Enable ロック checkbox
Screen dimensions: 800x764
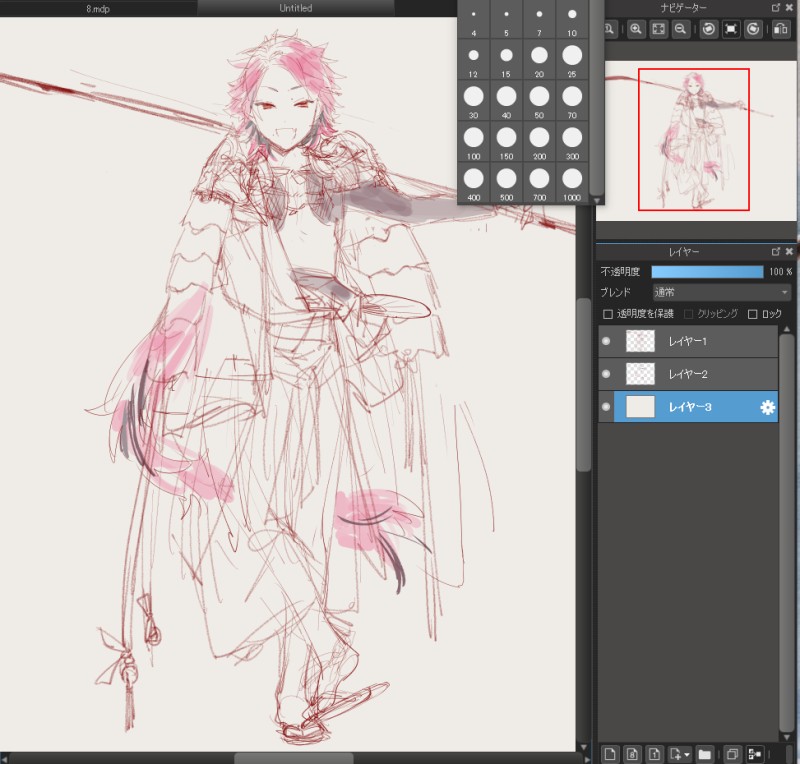click(753, 314)
